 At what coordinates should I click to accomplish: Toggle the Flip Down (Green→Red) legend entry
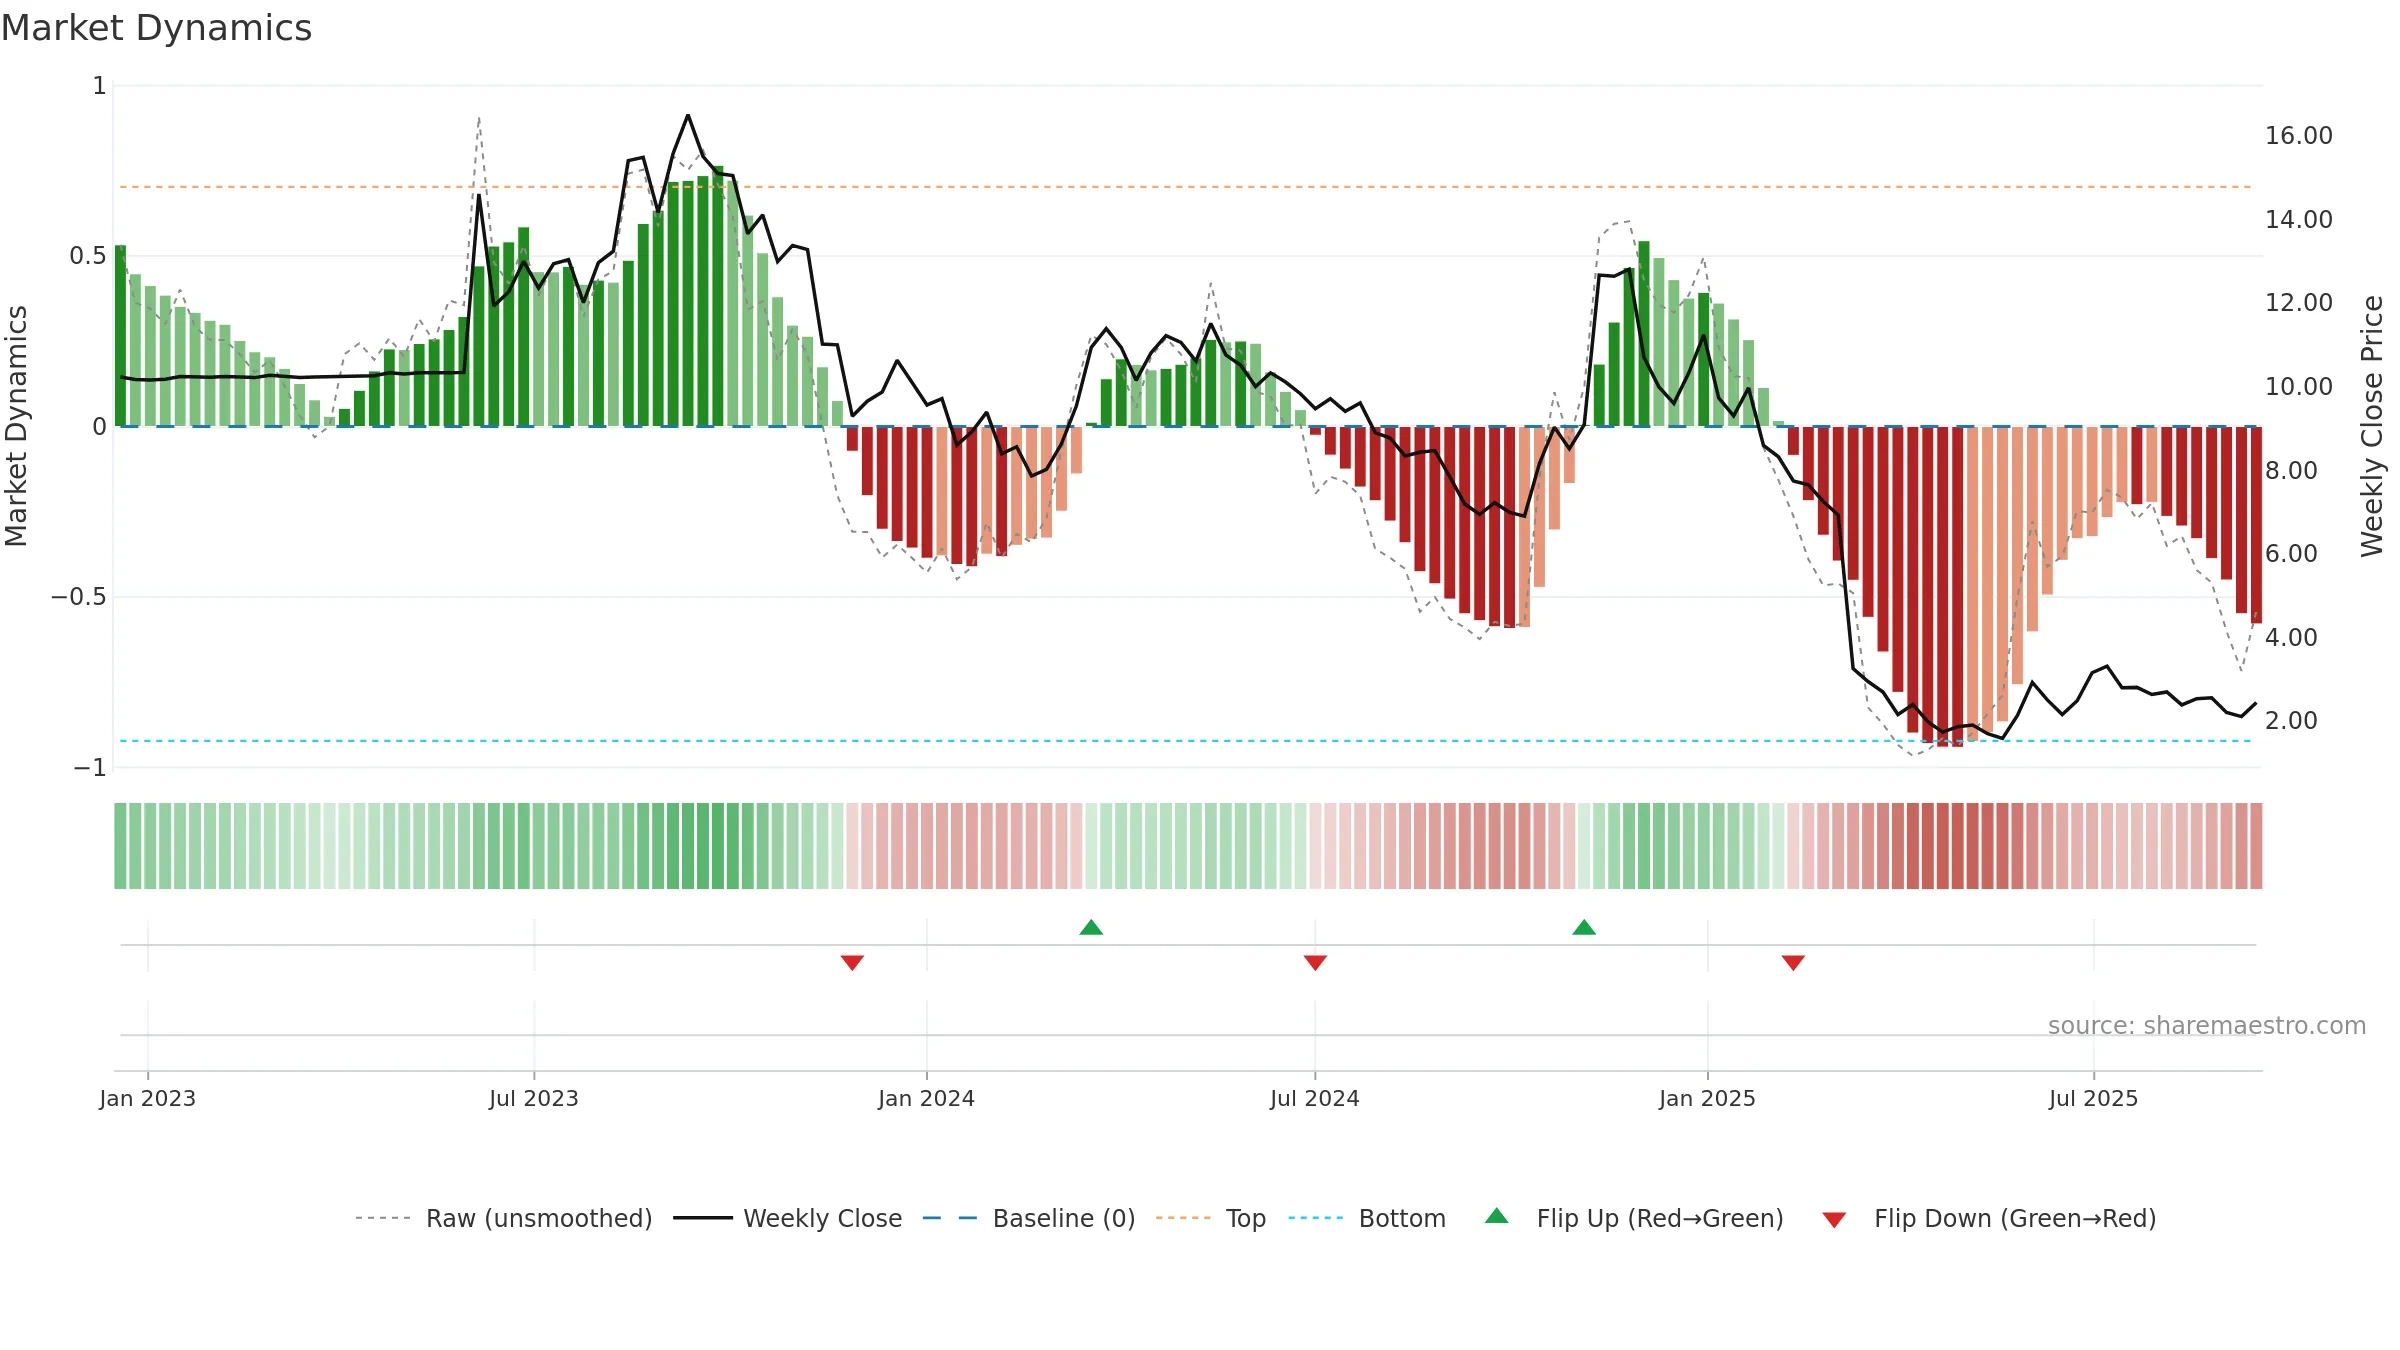pyautogui.click(x=1989, y=1218)
